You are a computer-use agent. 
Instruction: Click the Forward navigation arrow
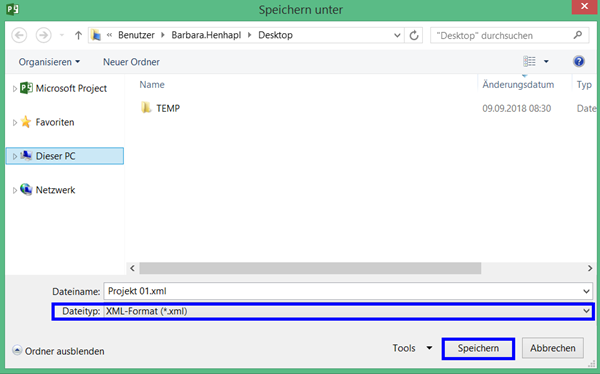[43, 36]
